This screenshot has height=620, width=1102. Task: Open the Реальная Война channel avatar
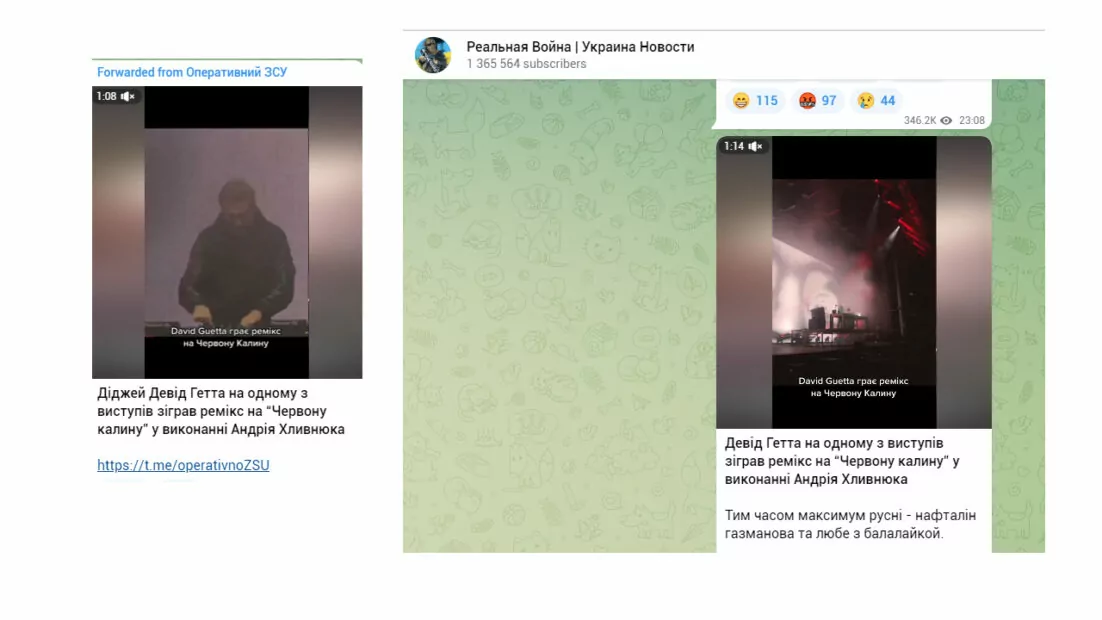(433, 55)
